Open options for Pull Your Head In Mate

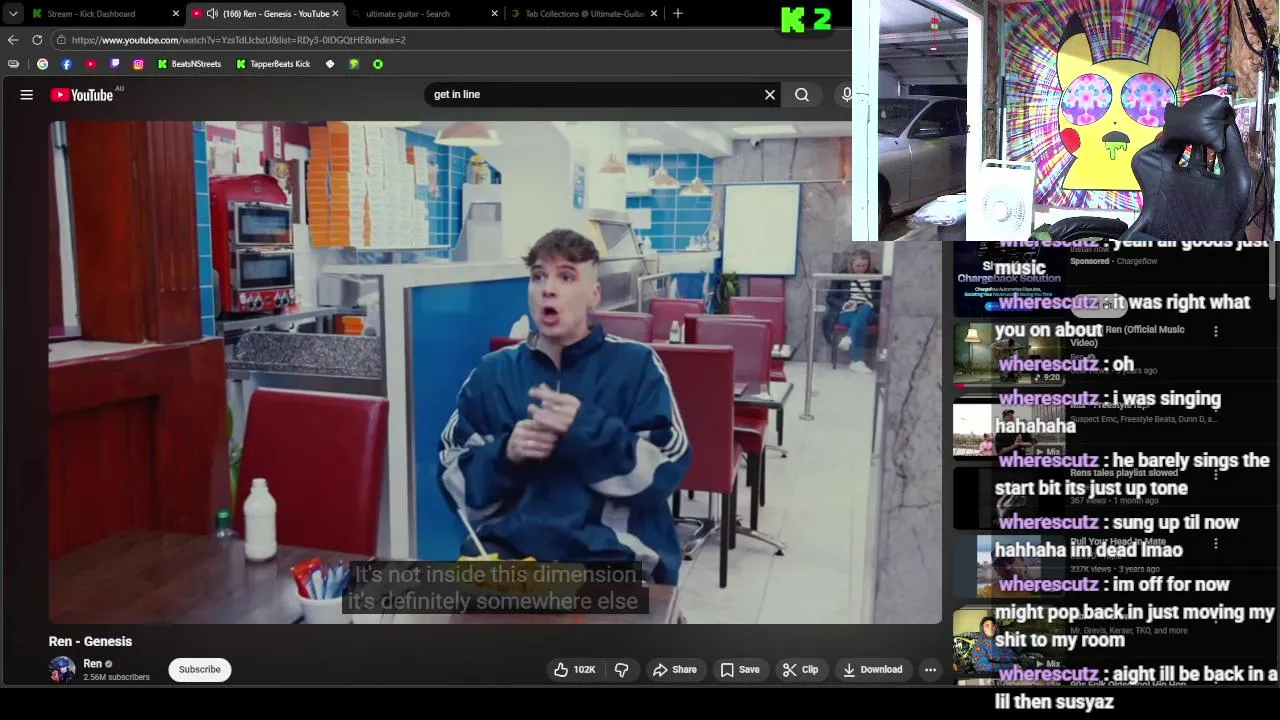point(1216,544)
